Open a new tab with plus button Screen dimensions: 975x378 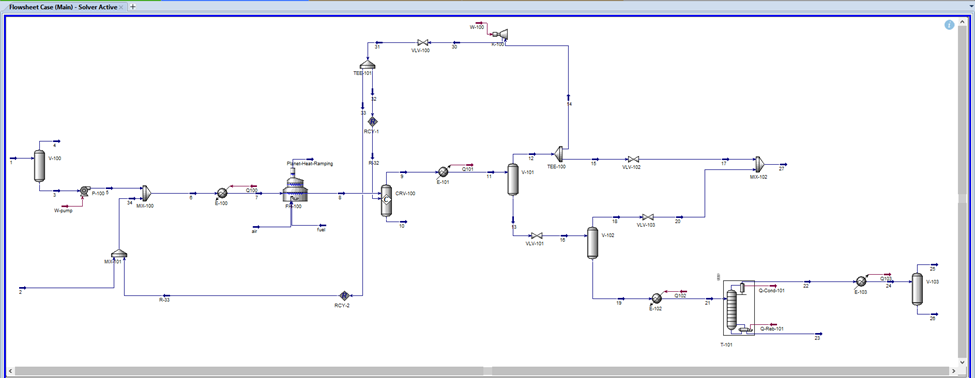click(132, 7)
